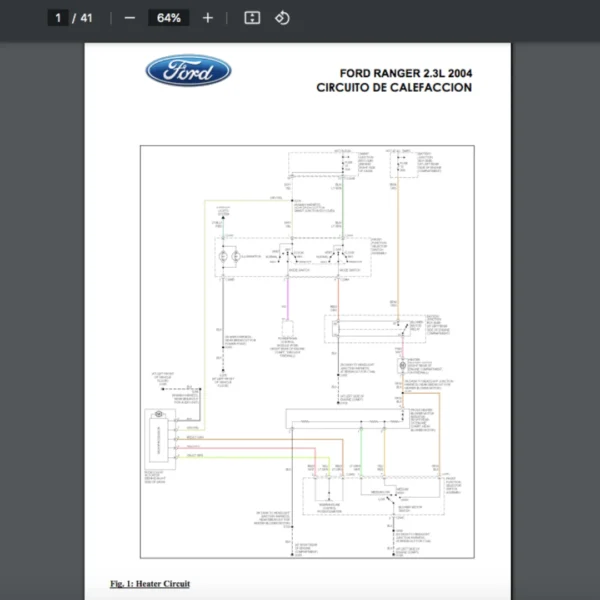Click the zoom out minus button
Image resolution: width=600 pixels, height=600 pixels.
point(130,18)
